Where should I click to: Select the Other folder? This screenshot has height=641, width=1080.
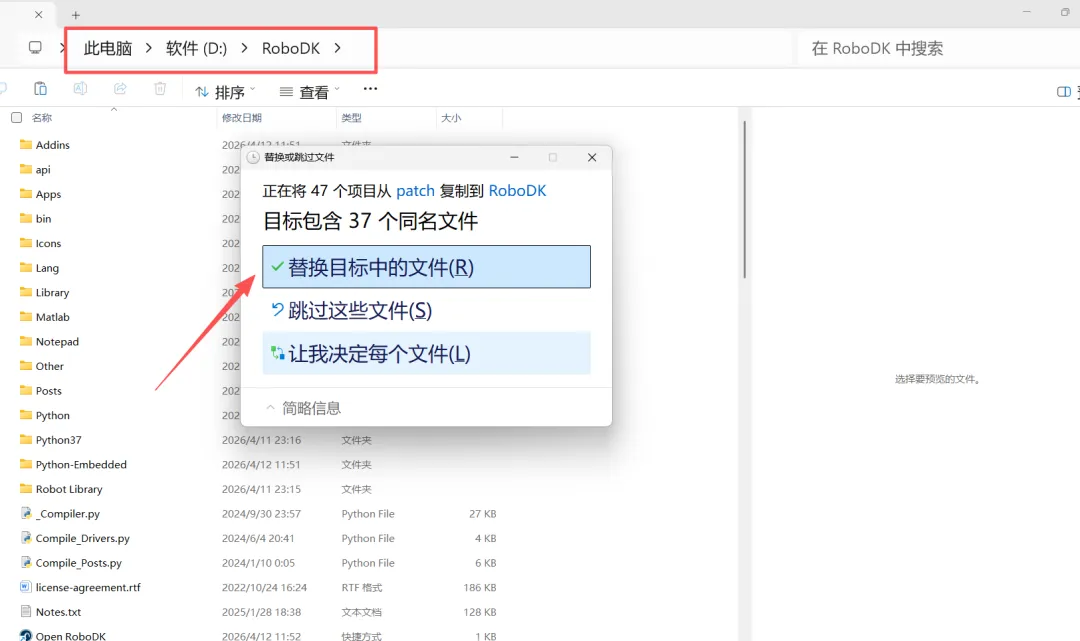tap(50, 366)
